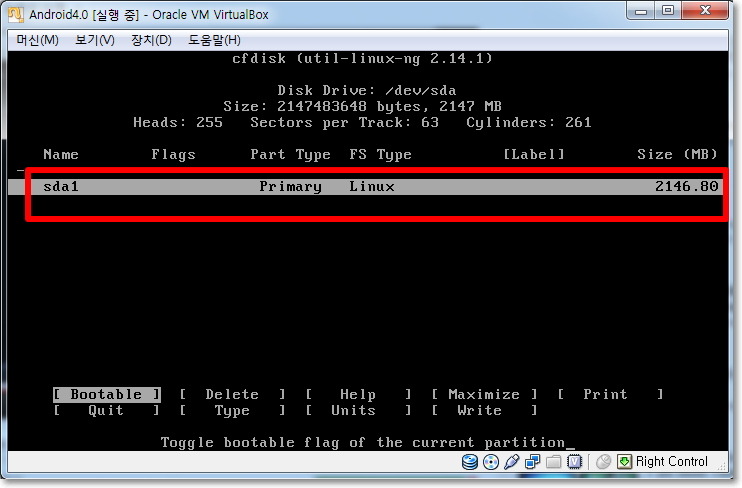Select the Type option in cfdisk
Viewport: 742px width, 488px height.
pyautogui.click(x=232, y=411)
